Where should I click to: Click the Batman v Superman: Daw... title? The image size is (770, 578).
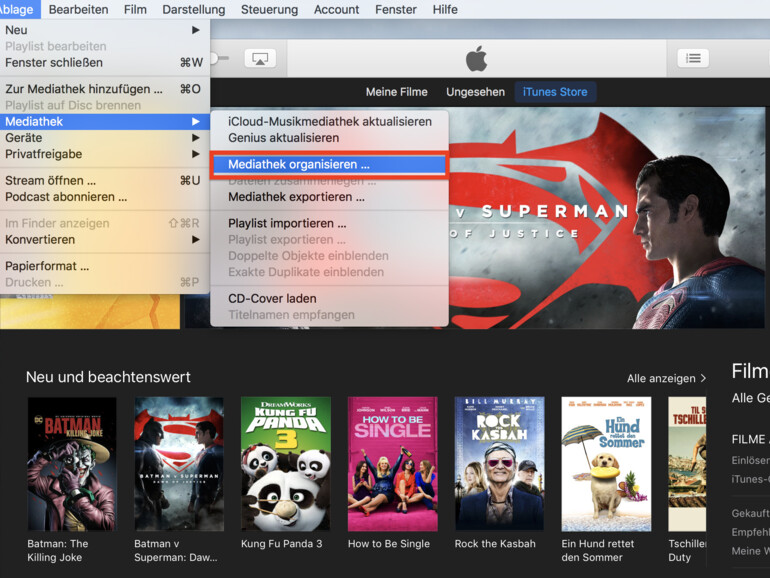(176, 550)
